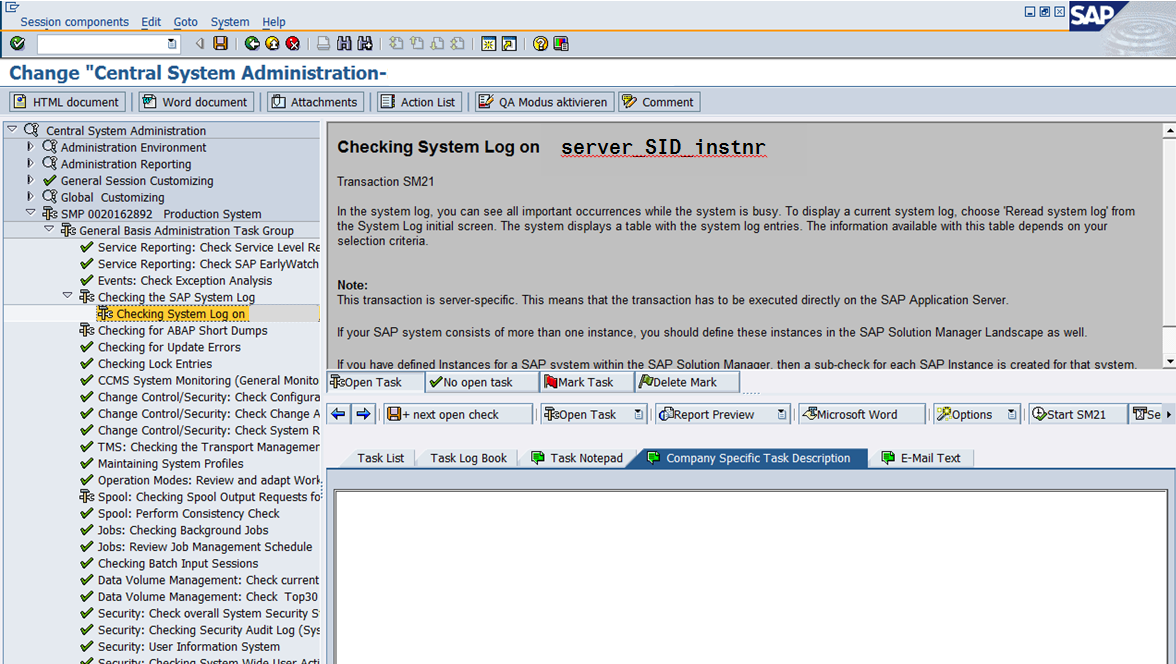Viewport: 1176px width, 664px height.
Task: Collapse the SMP 0020162892 Production System node
Action: [31, 213]
